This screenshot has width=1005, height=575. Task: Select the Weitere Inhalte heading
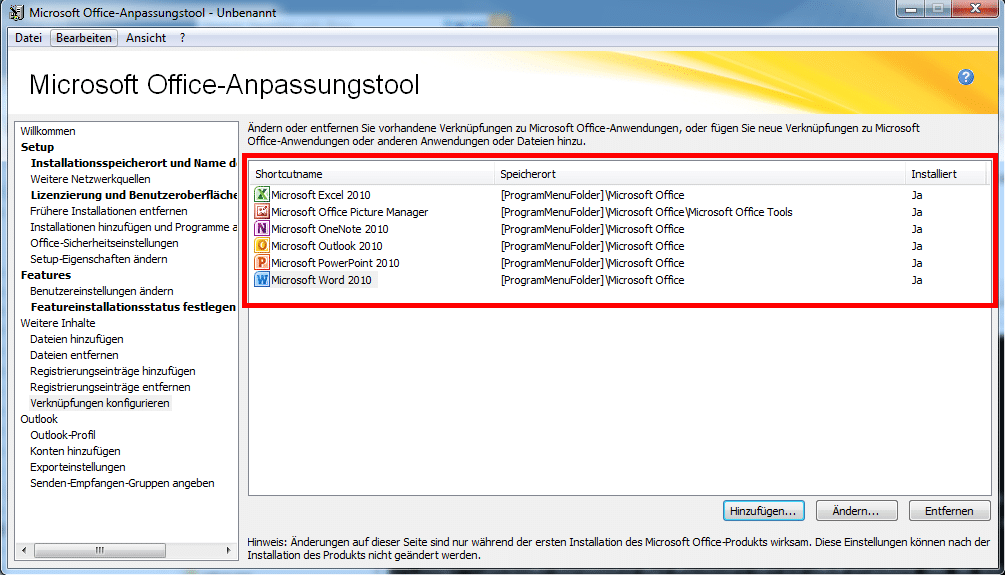coord(58,323)
